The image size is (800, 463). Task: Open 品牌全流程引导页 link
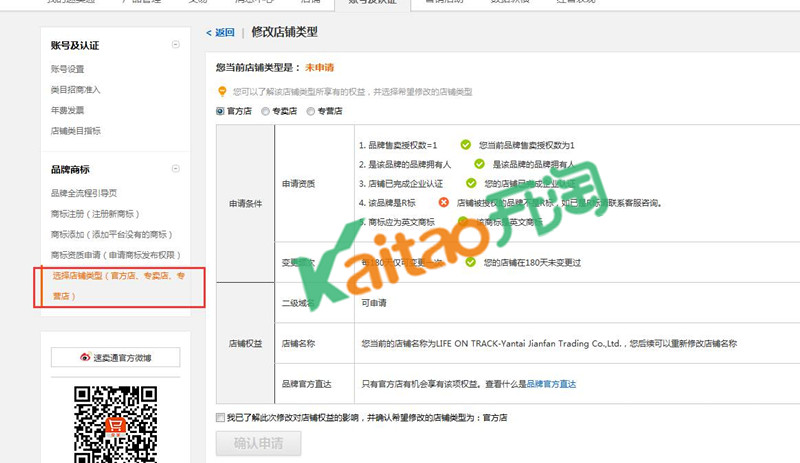coord(84,193)
